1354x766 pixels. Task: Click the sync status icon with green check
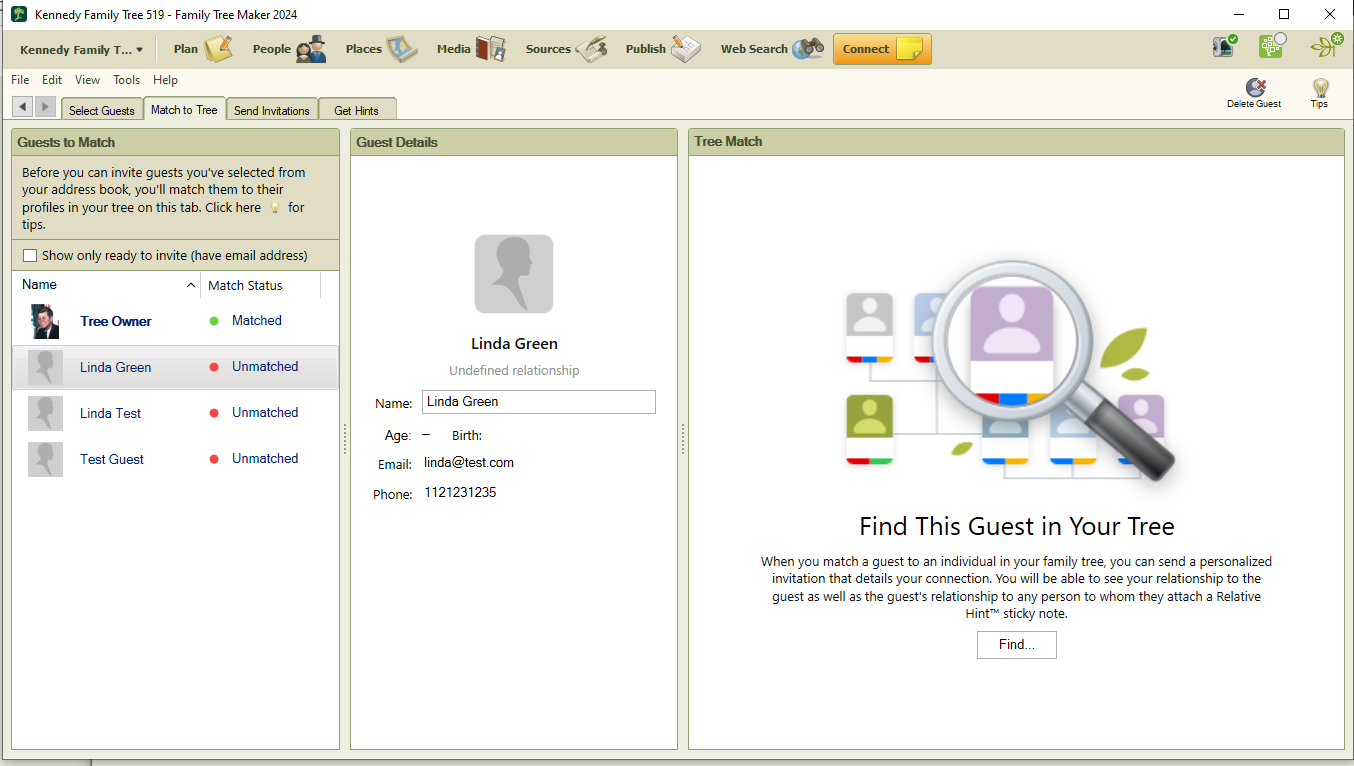click(x=1225, y=46)
